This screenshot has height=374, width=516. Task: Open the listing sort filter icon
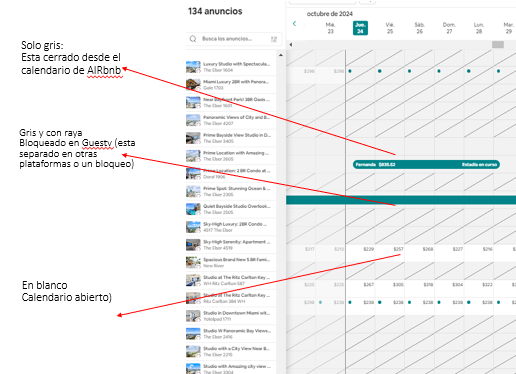tap(274, 39)
